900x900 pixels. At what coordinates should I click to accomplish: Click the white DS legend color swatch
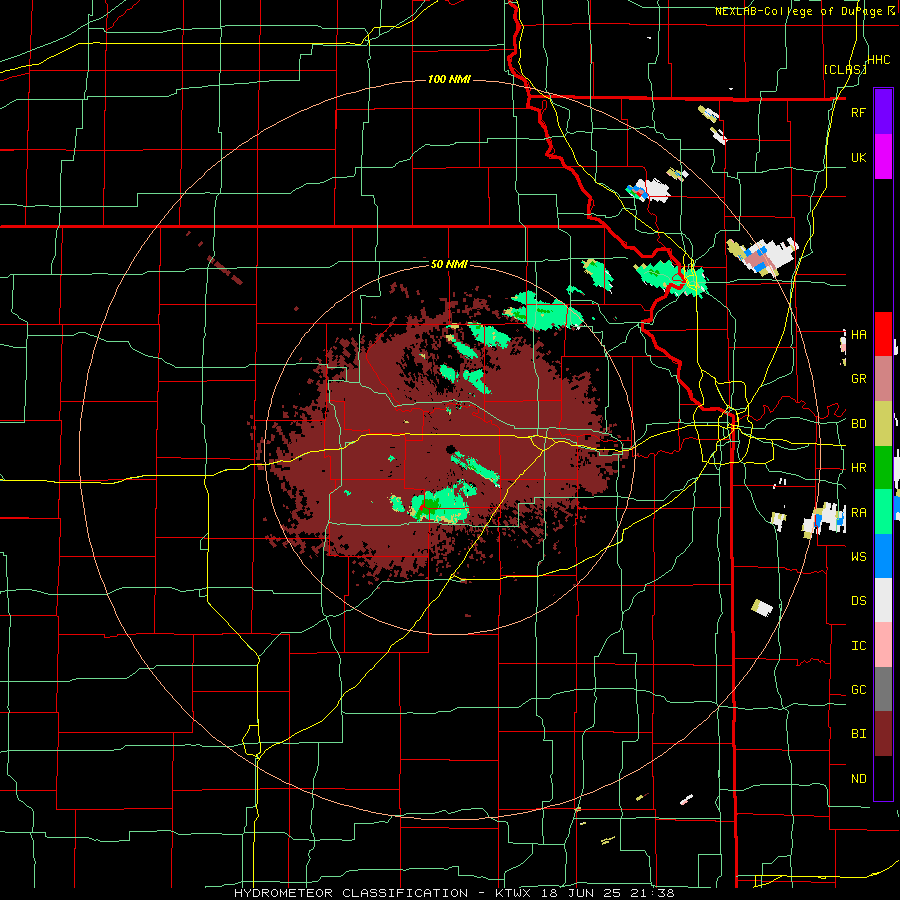(883, 600)
